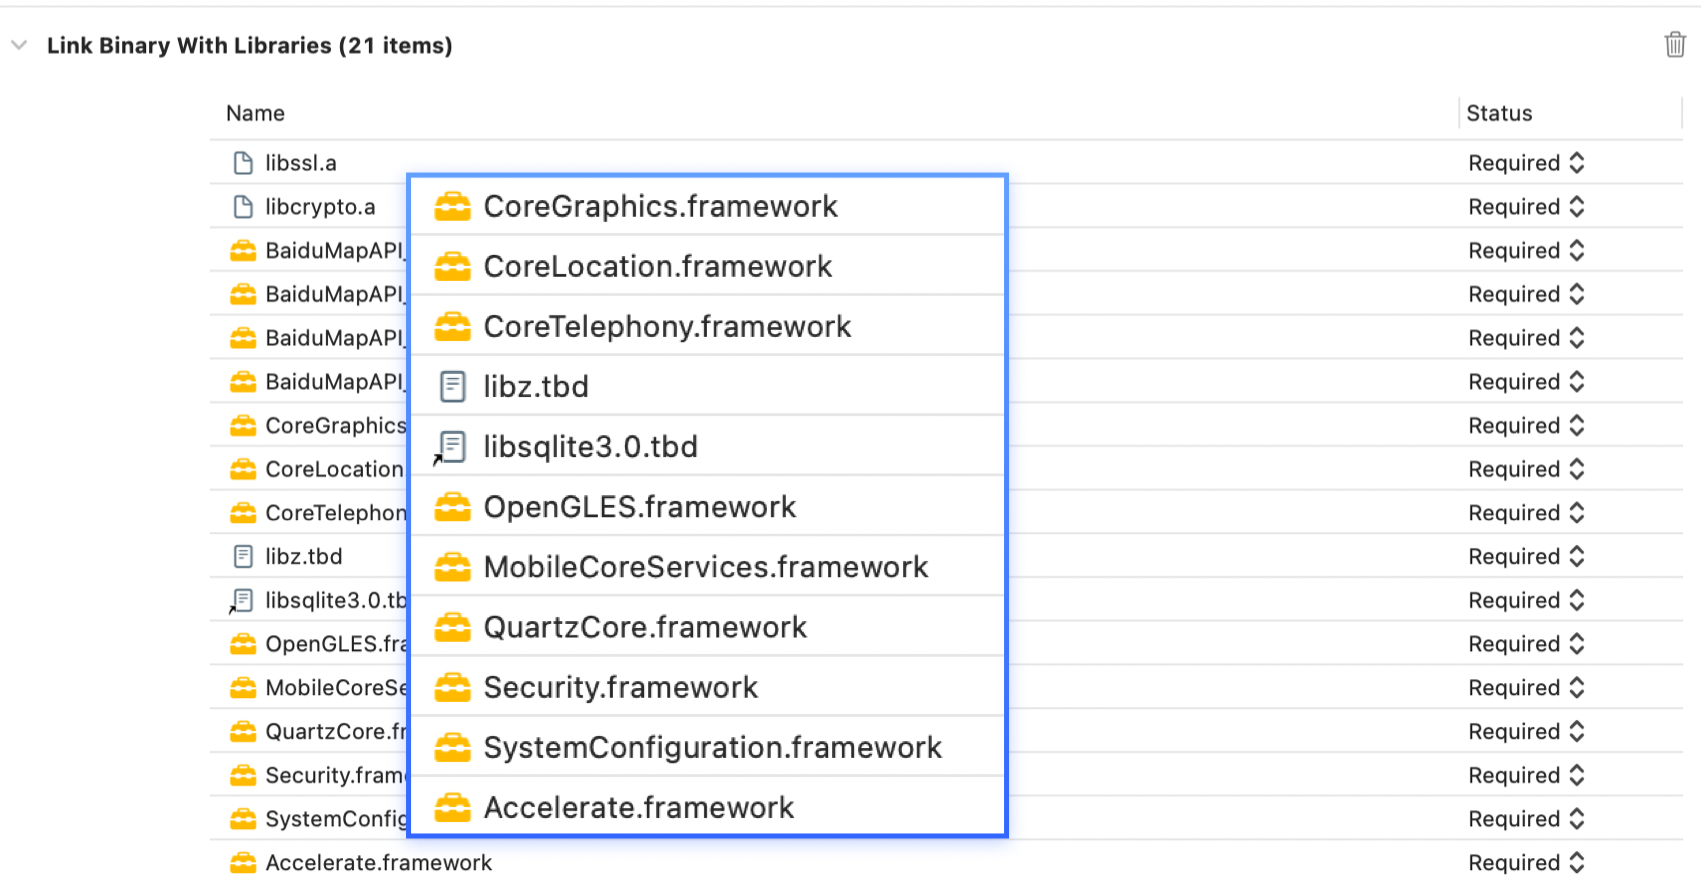This screenshot has height=884, width=1704.
Task: Open the Required status dropdown for libcrypto.a
Action: 1526,207
